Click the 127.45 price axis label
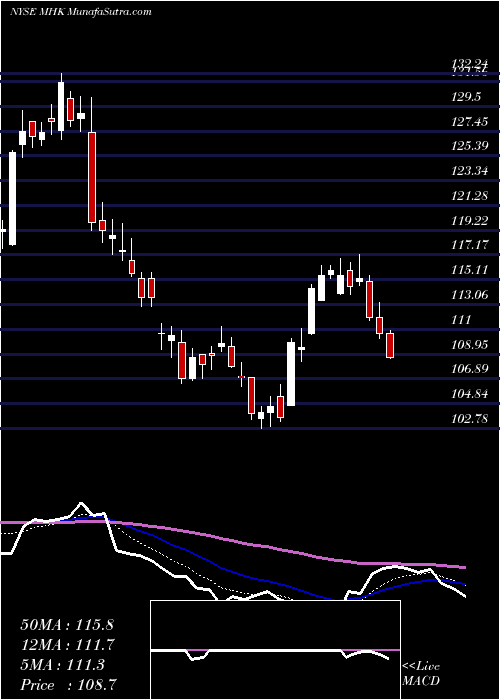The height and width of the screenshot is (700, 500). (x=468, y=121)
